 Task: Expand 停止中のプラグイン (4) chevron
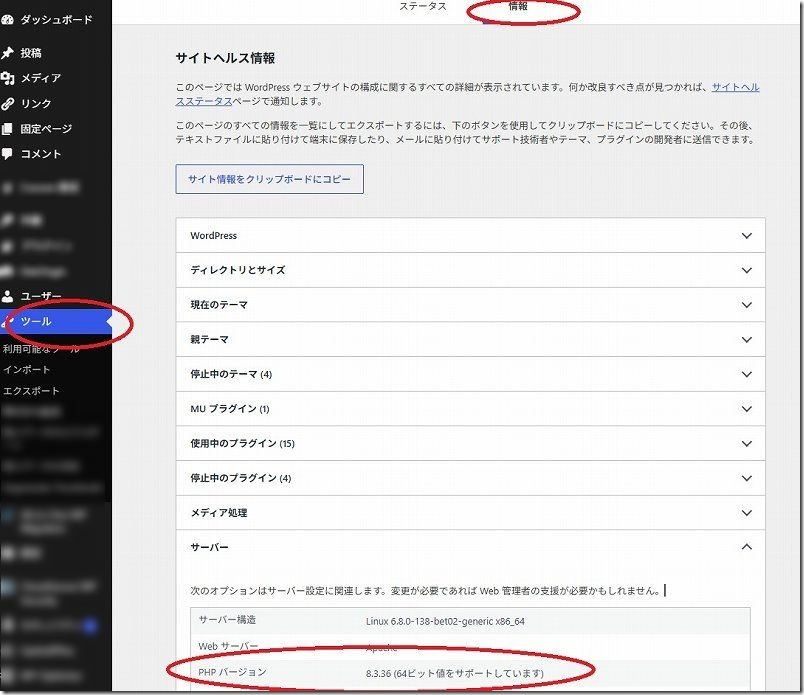[747, 478]
